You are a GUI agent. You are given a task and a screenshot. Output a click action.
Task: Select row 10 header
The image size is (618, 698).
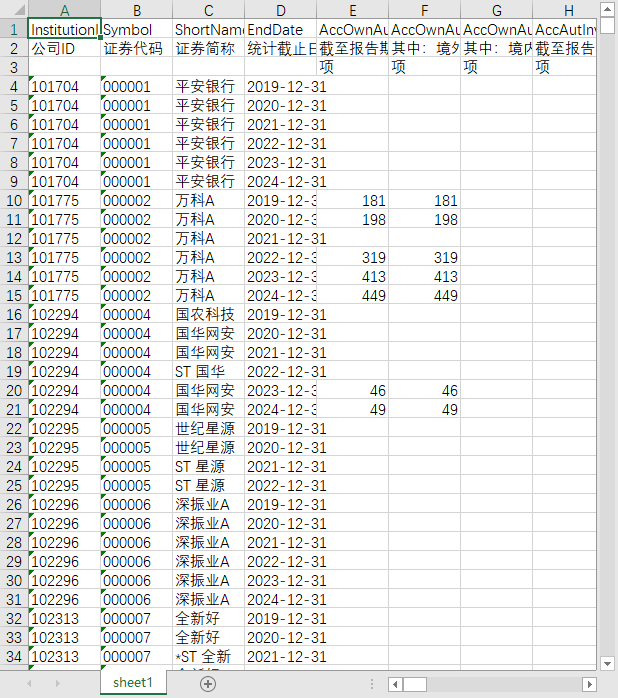click(14, 200)
